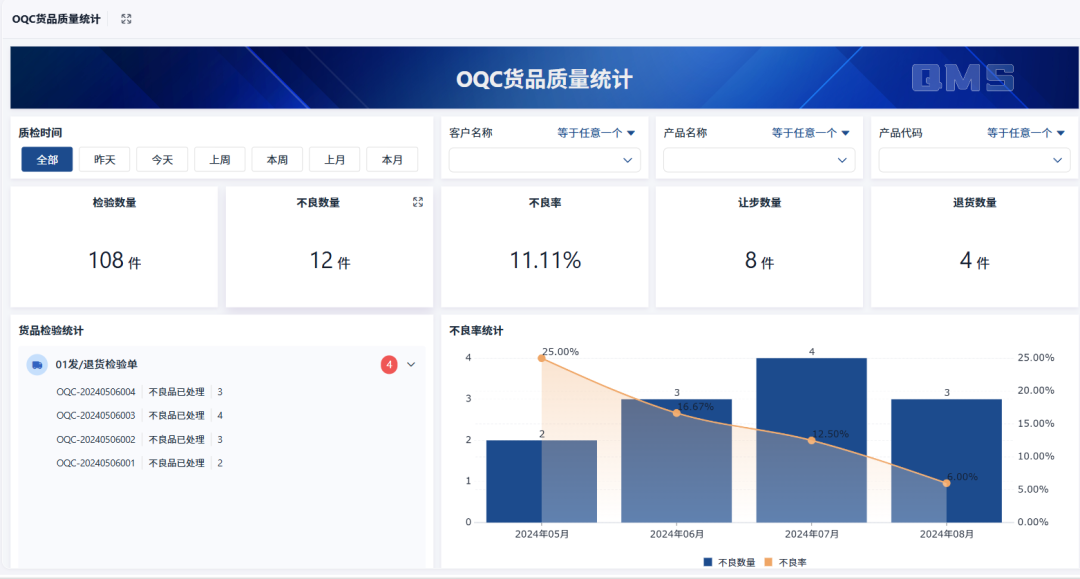Click the 不良率 value 11.11%
1080x579 pixels.
click(545, 260)
